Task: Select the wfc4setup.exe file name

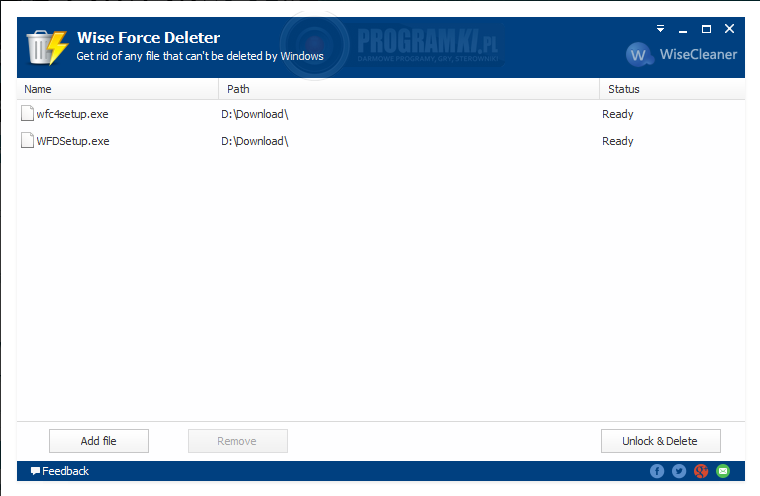Action: (x=72, y=114)
